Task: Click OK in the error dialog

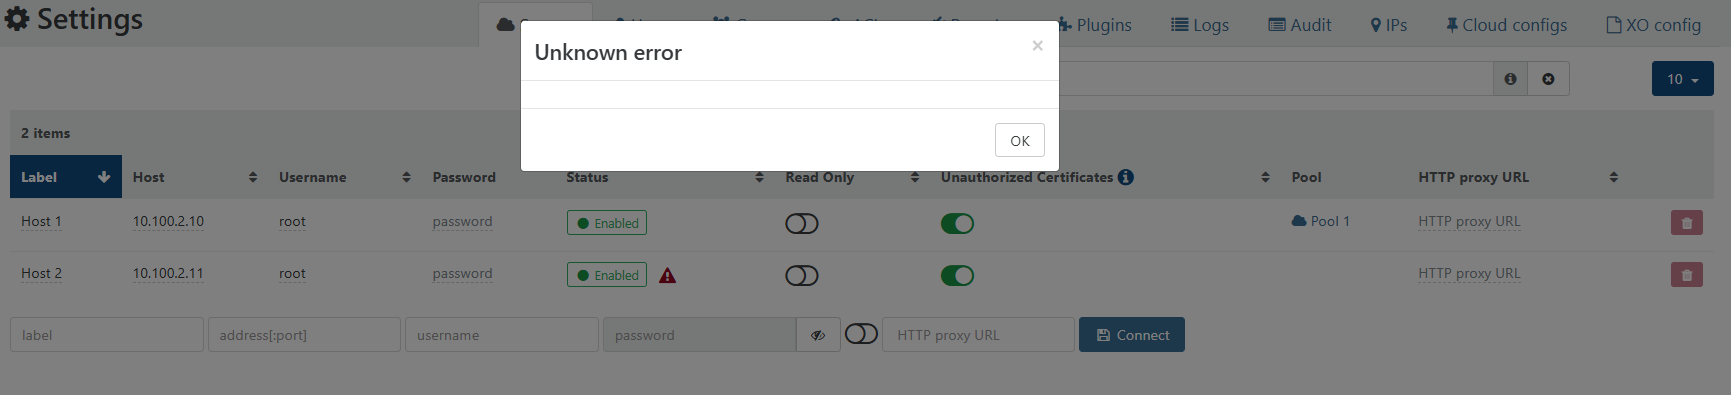Action: (x=1019, y=140)
